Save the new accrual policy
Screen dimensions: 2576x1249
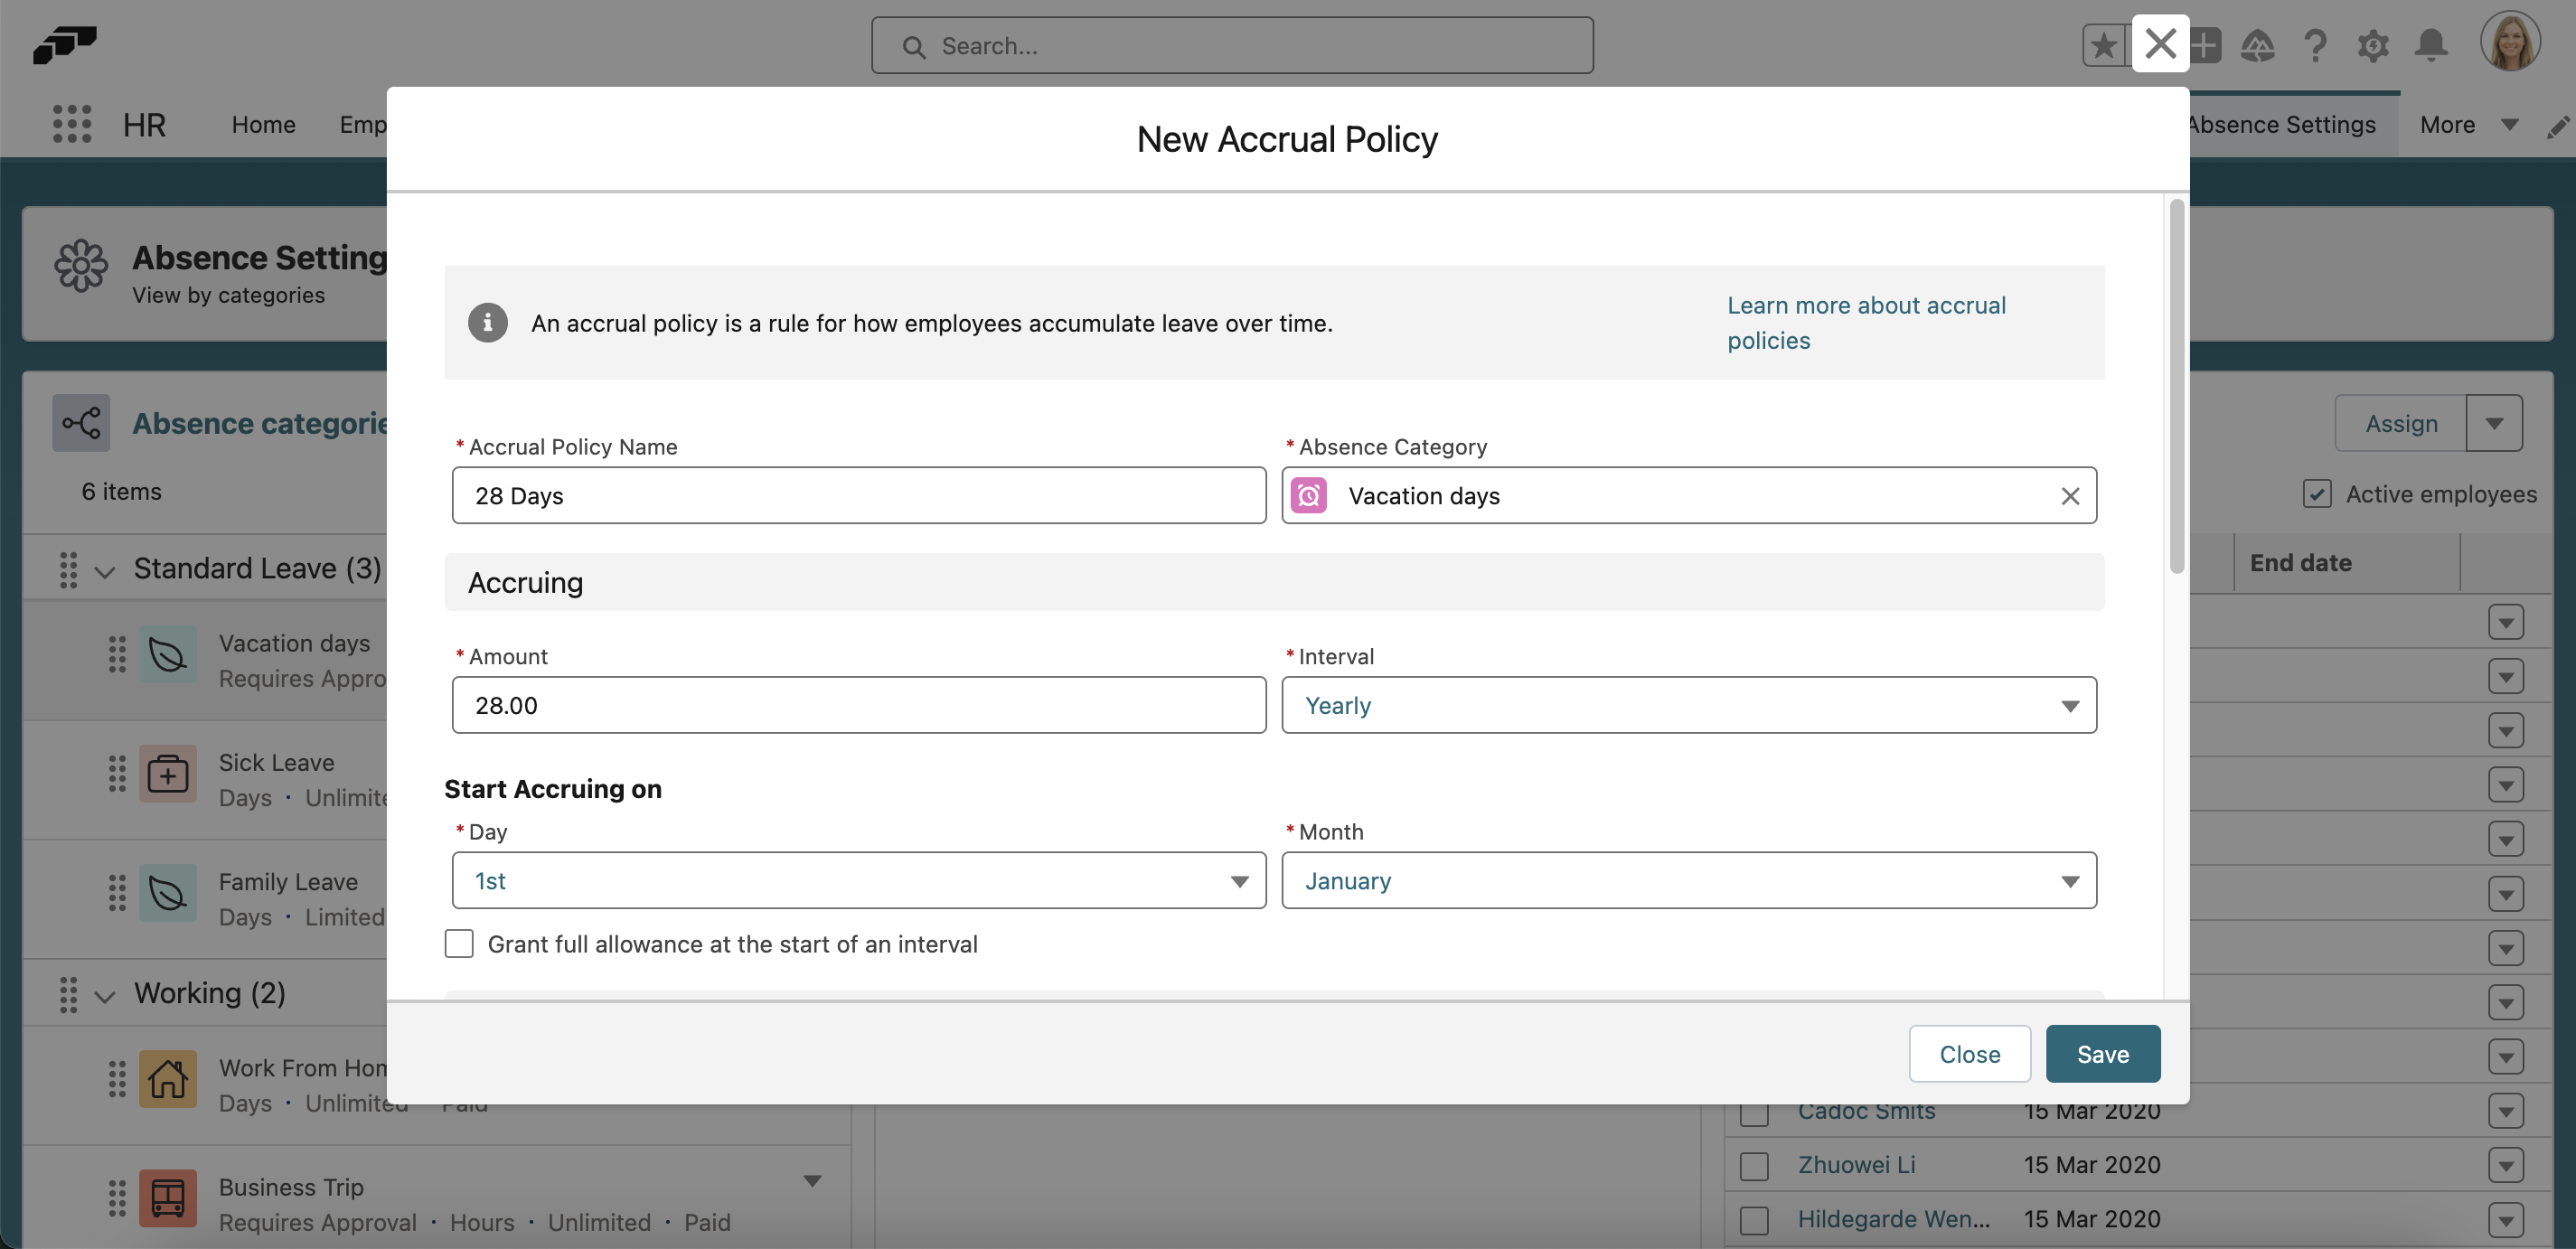coord(2102,1054)
